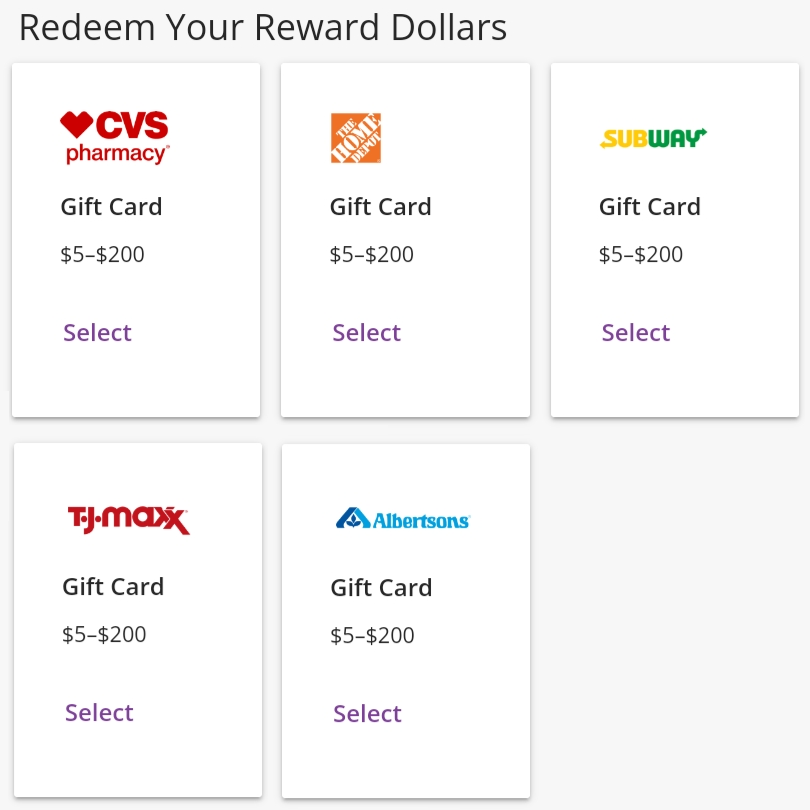
Task: Click the $5–$200 range on Albertsons card
Action: pyautogui.click(x=372, y=635)
